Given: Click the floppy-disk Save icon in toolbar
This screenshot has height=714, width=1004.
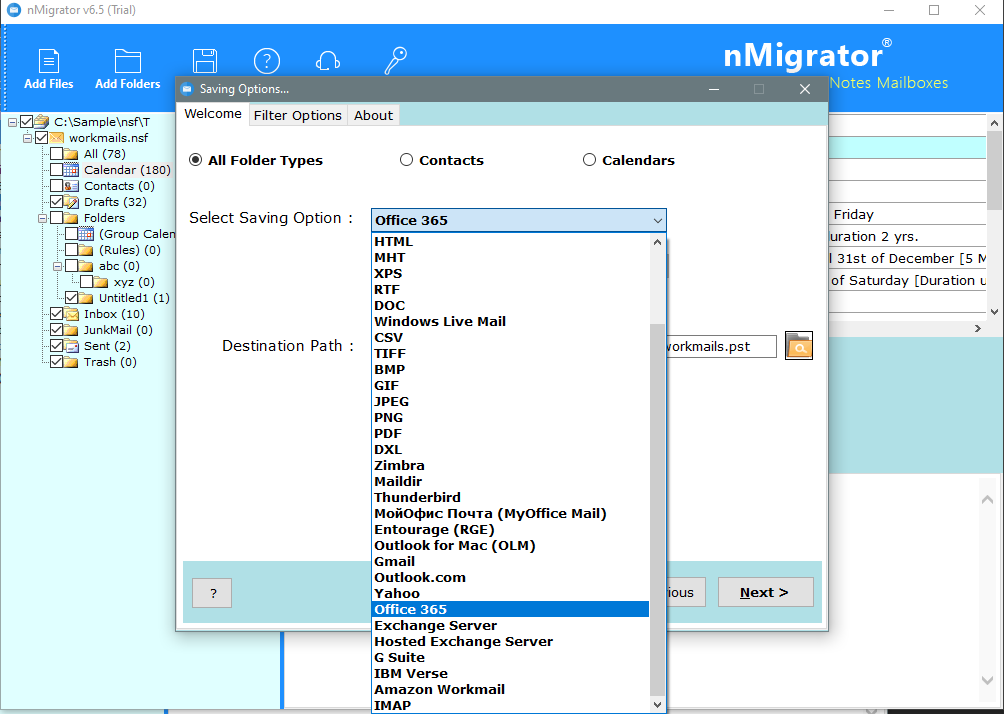Looking at the screenshot, I should click(x=205, y=61).
